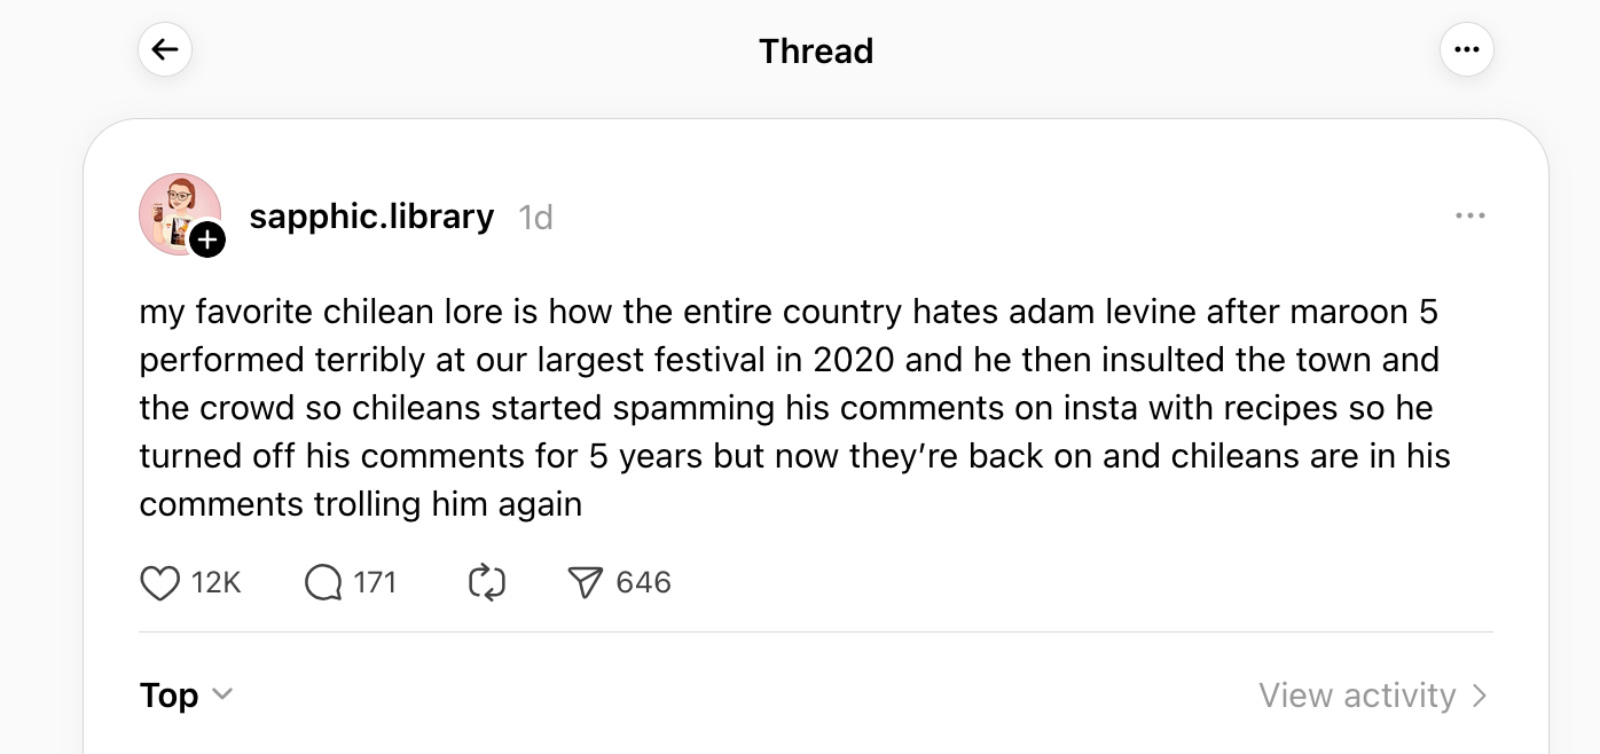Click the arrow next to View activity
Image resolution: width=1600 pixels, height=754 pixels.
coord(1480,695)
